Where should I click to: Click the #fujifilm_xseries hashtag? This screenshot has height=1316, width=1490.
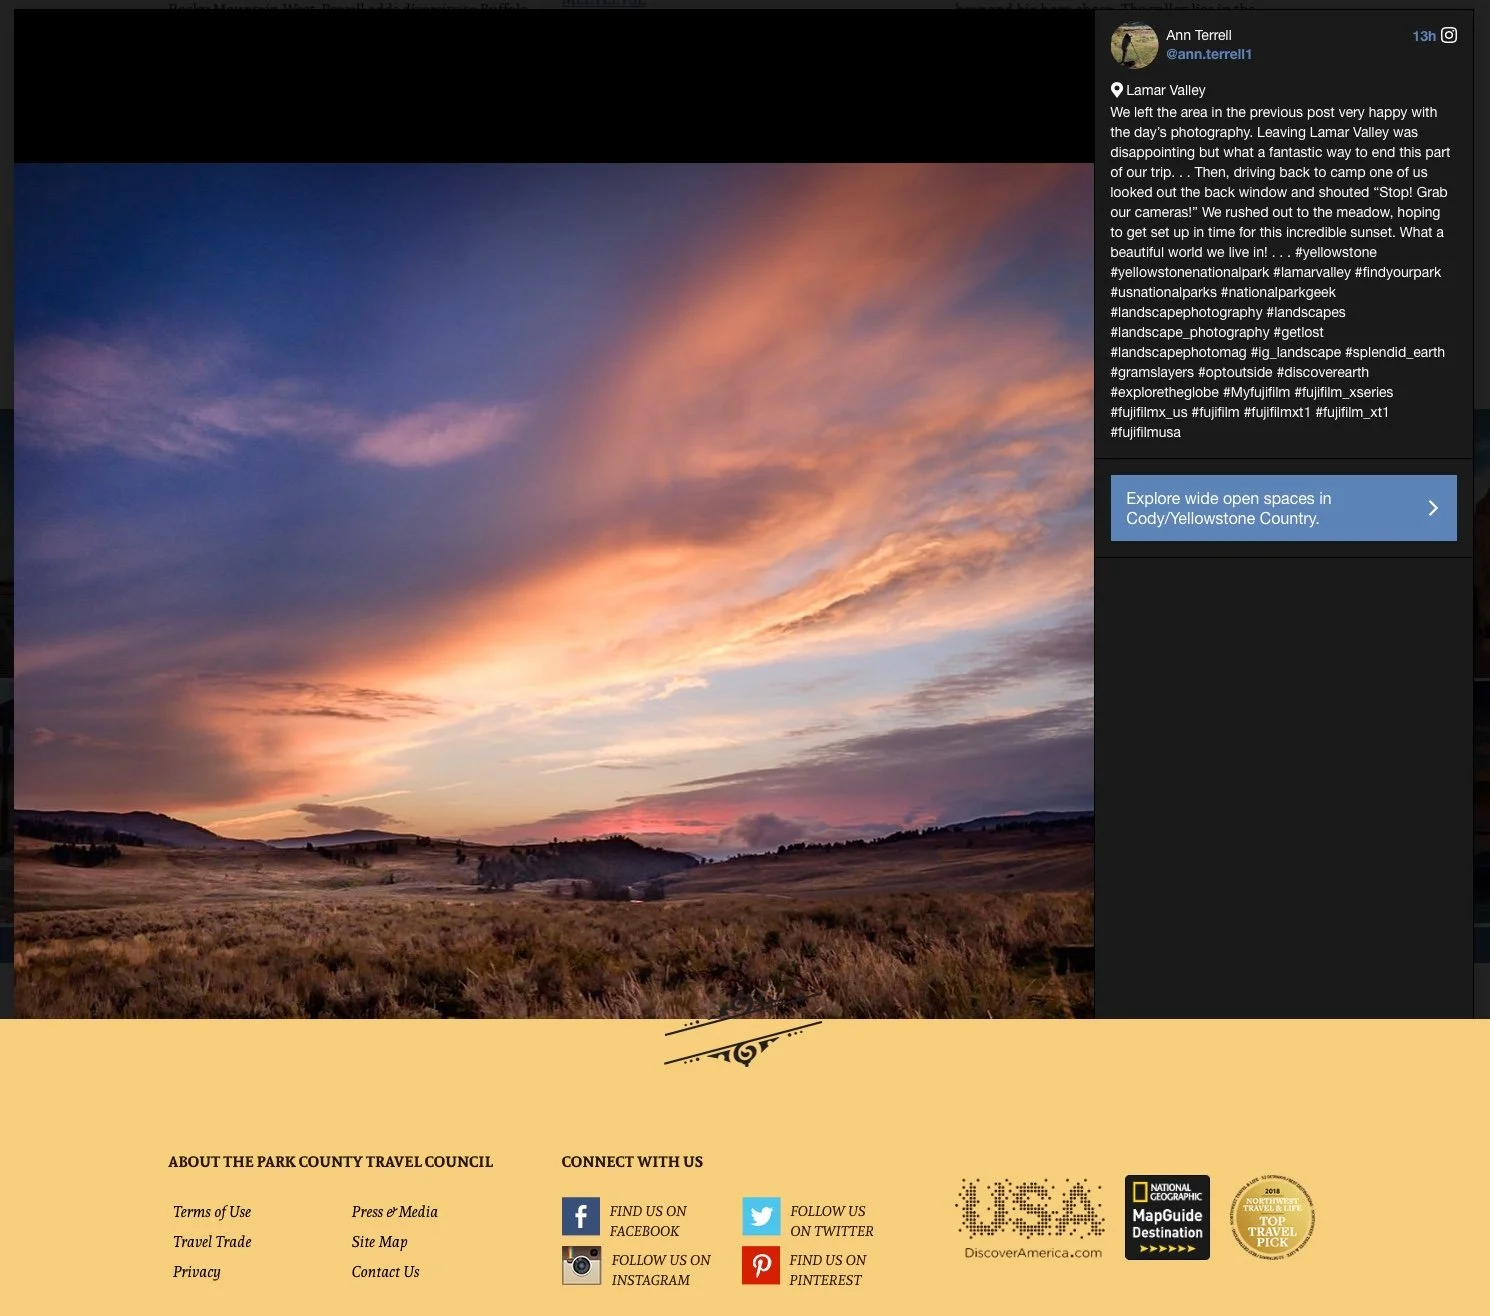click(1343, 392)
